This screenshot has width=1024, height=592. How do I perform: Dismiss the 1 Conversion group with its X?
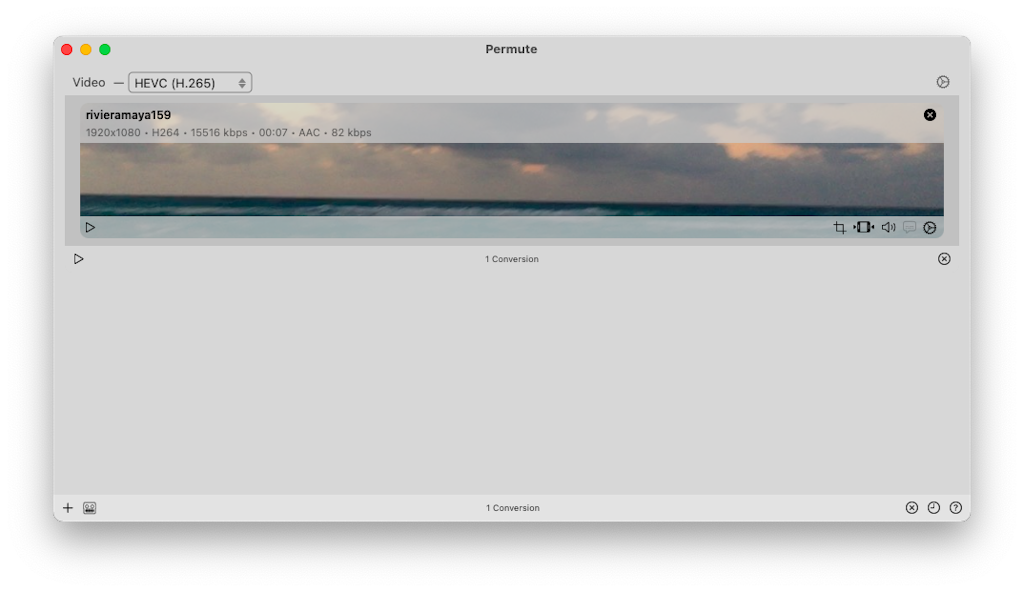click(x=944, y=259)
